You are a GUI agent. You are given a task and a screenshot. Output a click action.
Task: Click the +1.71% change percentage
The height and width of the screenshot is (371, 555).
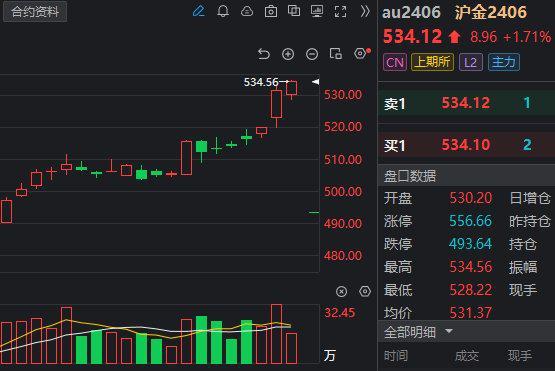pos(527,37)
